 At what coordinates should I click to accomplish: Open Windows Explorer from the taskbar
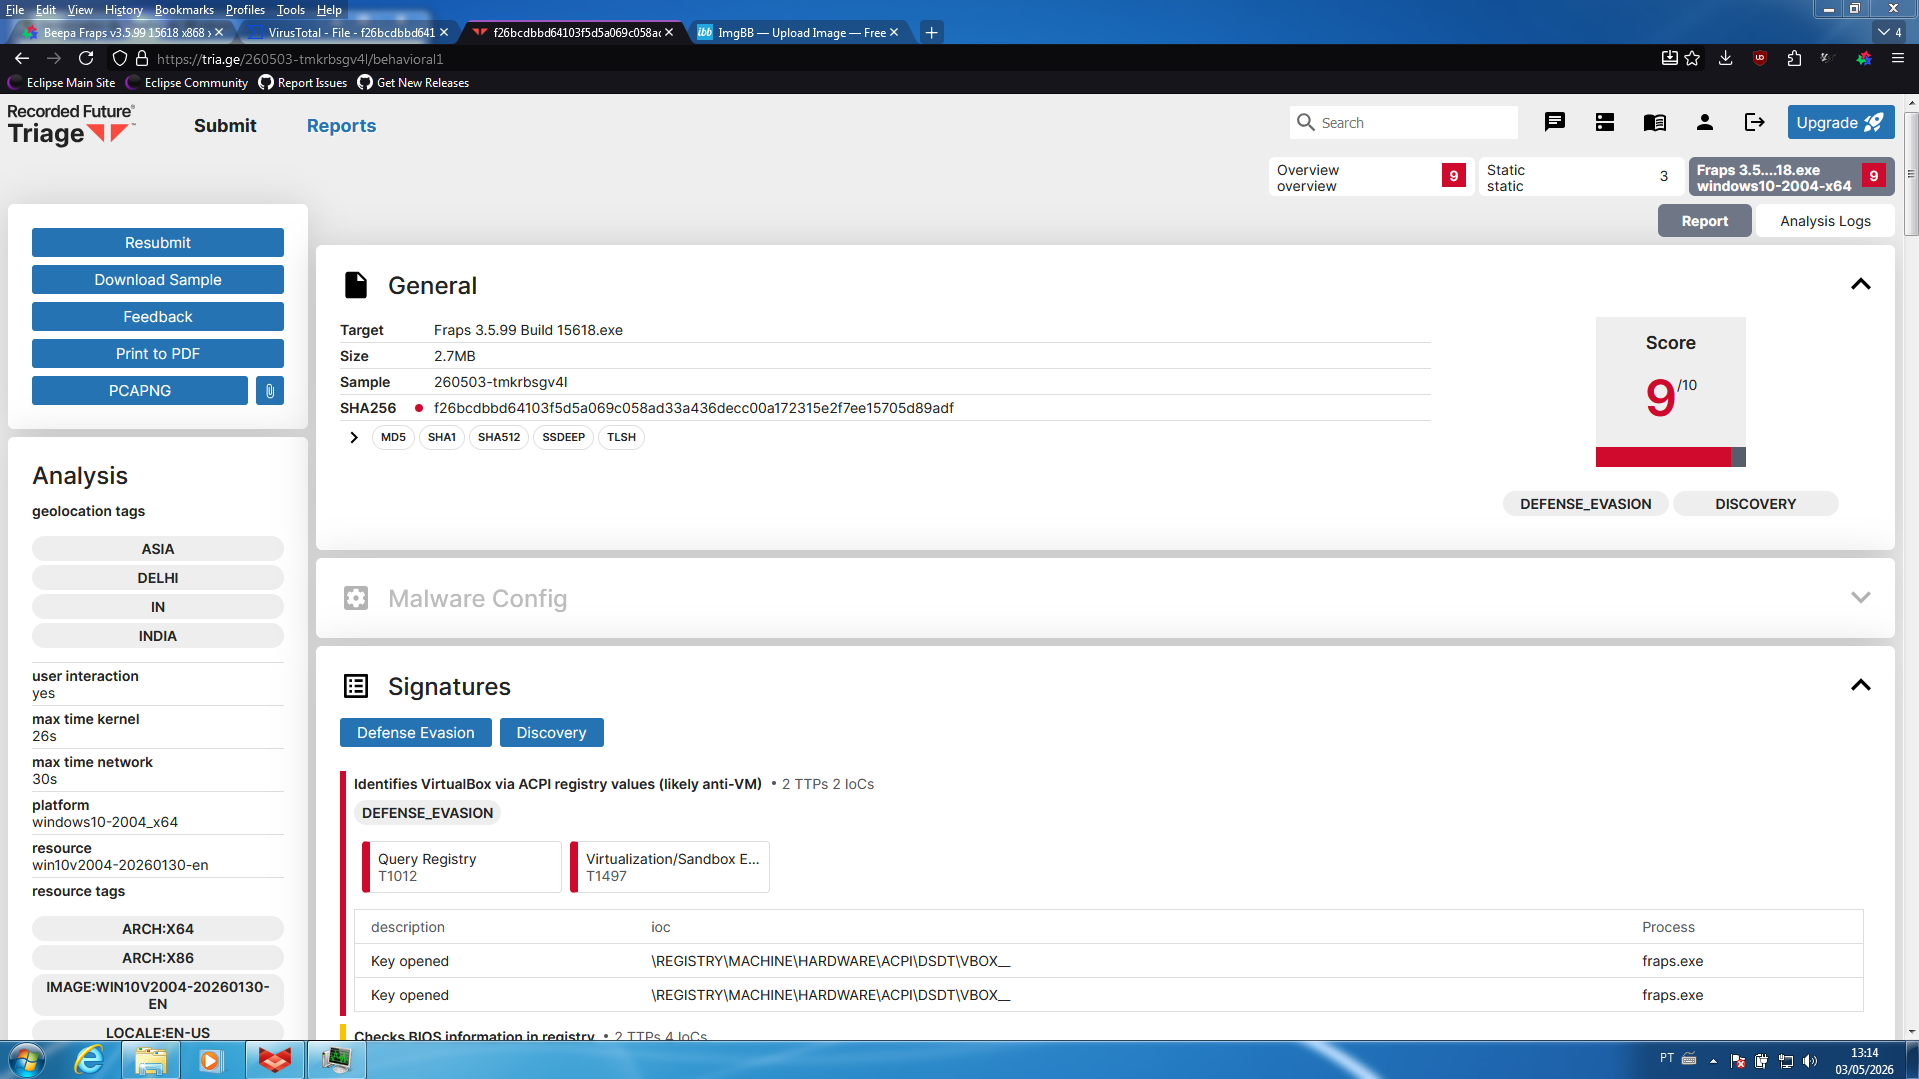click(x=150, y=1060)
